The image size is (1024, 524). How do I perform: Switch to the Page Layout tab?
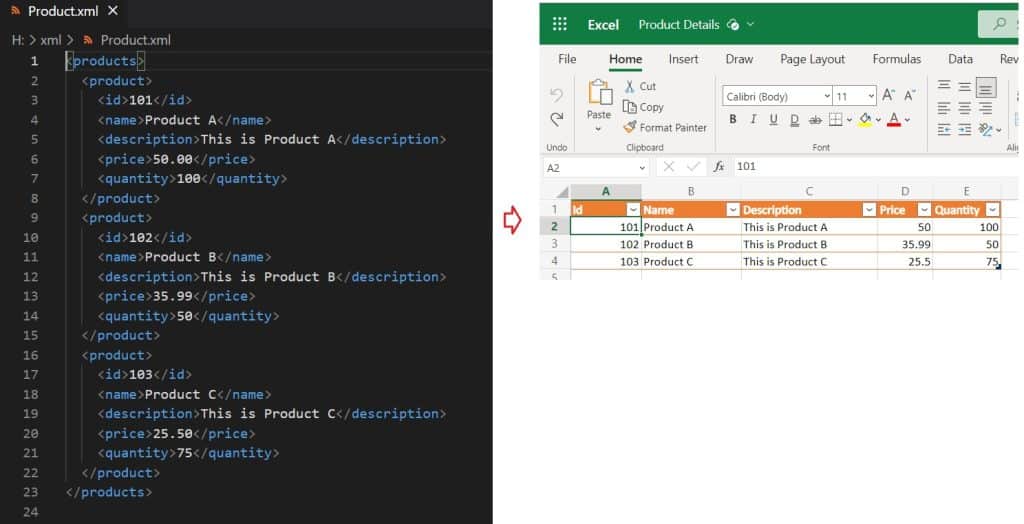coord(812,59)
